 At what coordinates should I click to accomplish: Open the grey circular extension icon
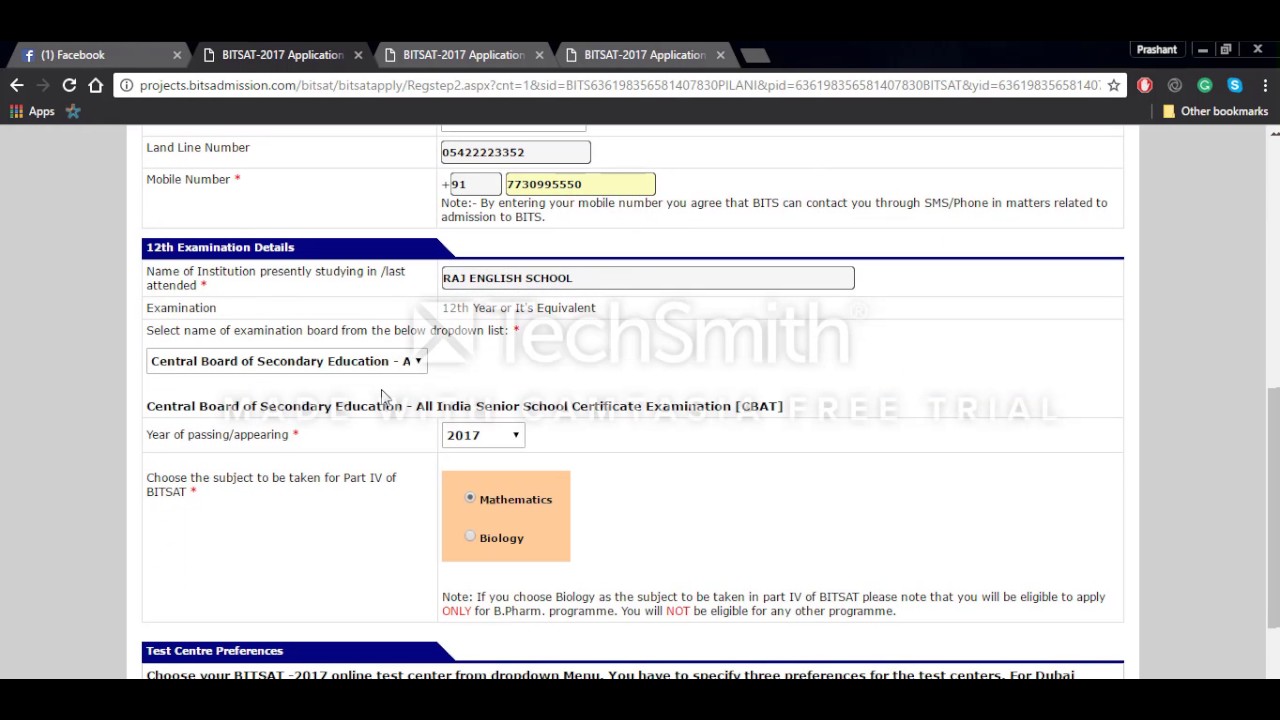1175,85
